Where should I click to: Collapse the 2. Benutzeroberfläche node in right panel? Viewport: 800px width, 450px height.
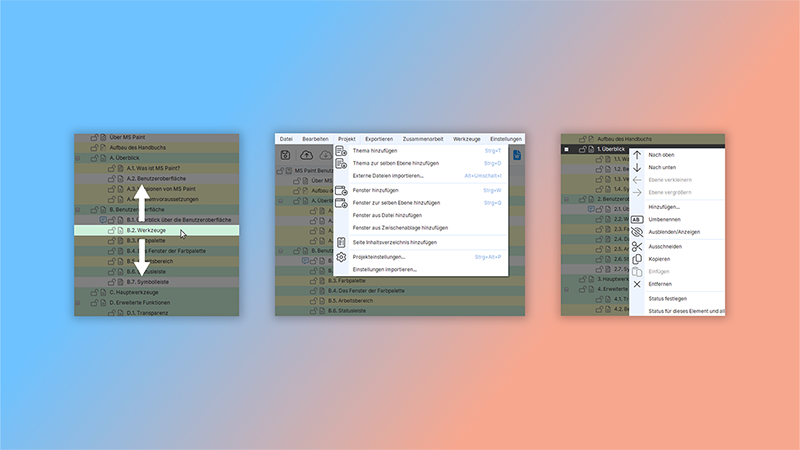click(565, 198)
